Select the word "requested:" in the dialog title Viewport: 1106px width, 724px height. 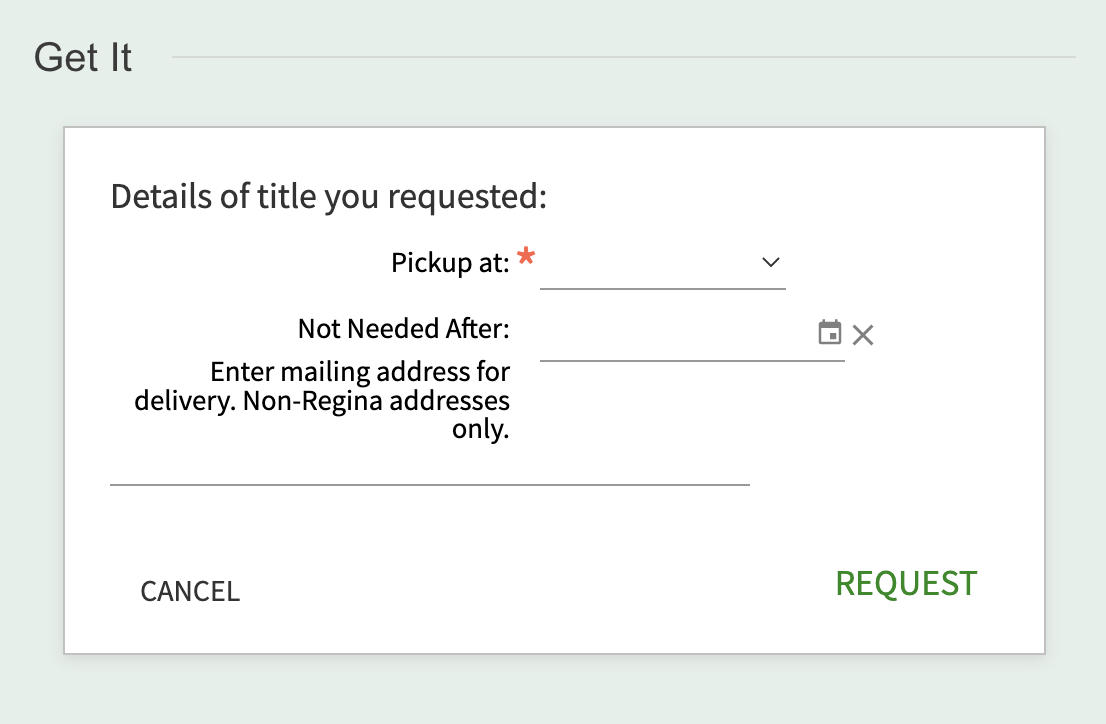[467, 197]
